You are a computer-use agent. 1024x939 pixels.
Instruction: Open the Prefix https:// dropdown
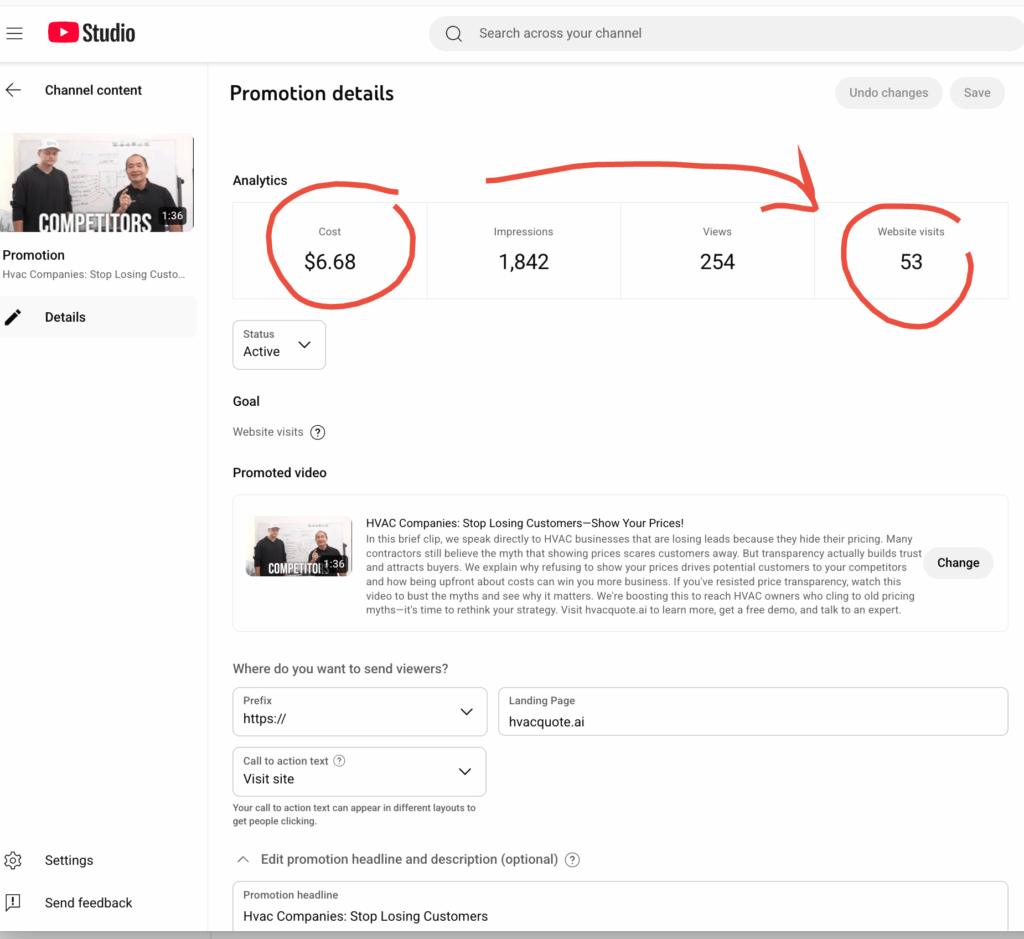click(359, 711)
